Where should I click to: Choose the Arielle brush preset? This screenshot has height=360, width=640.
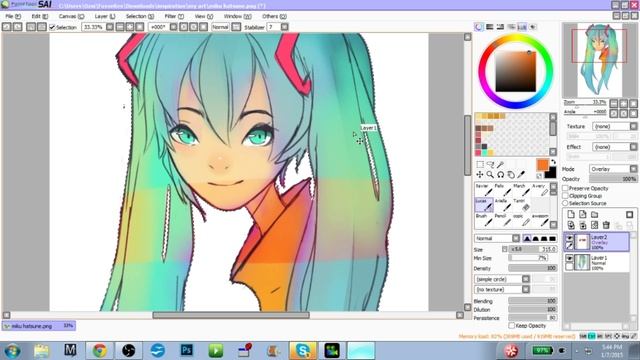pyautogui.click(x=502, y=205)
